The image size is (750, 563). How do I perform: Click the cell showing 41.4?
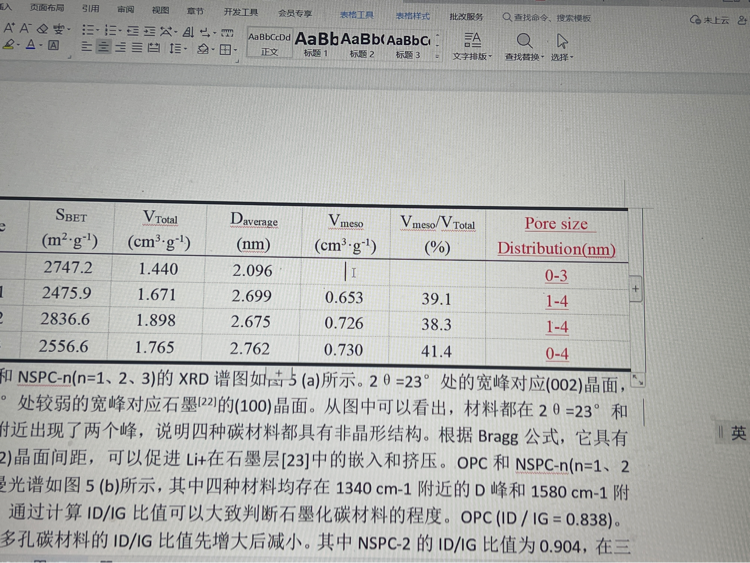click(x=436, y=352)
